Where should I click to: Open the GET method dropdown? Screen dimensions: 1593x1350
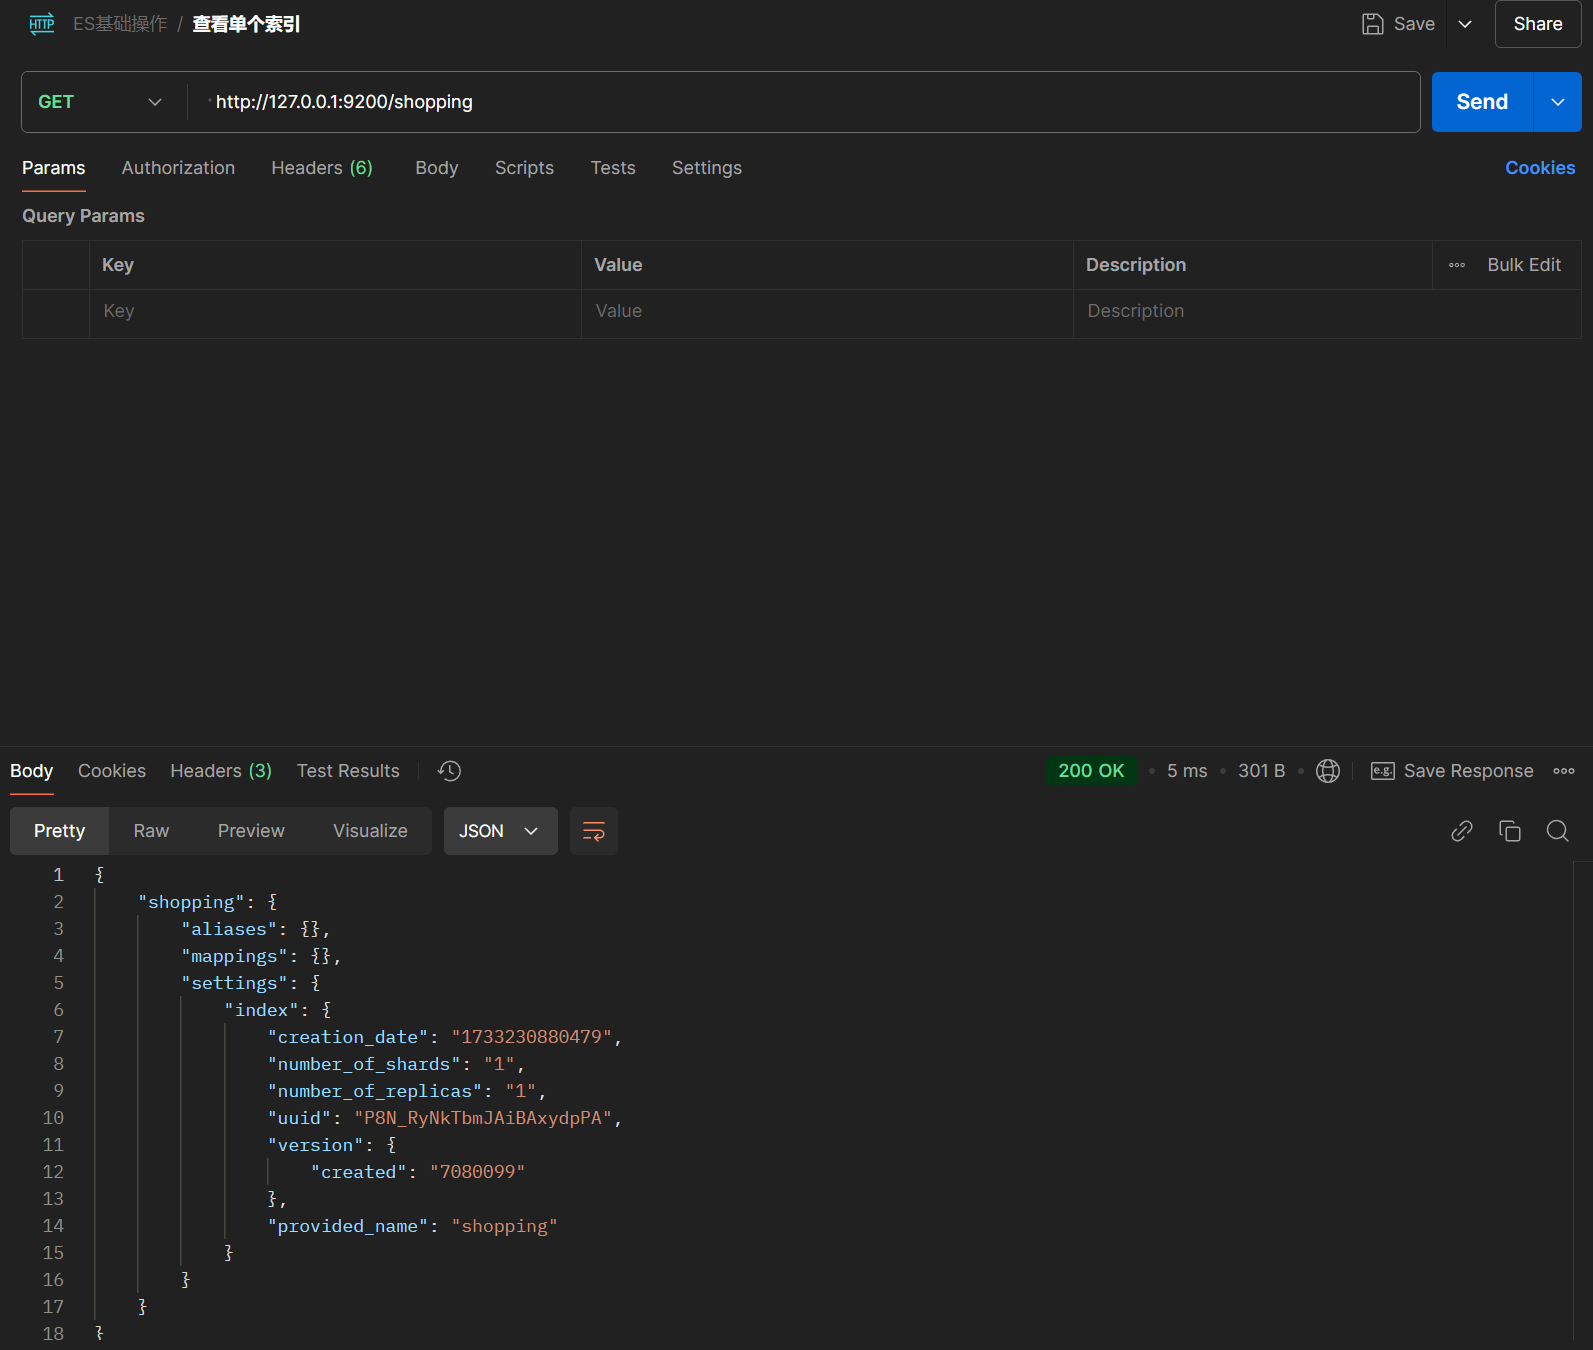coord(100,102)
